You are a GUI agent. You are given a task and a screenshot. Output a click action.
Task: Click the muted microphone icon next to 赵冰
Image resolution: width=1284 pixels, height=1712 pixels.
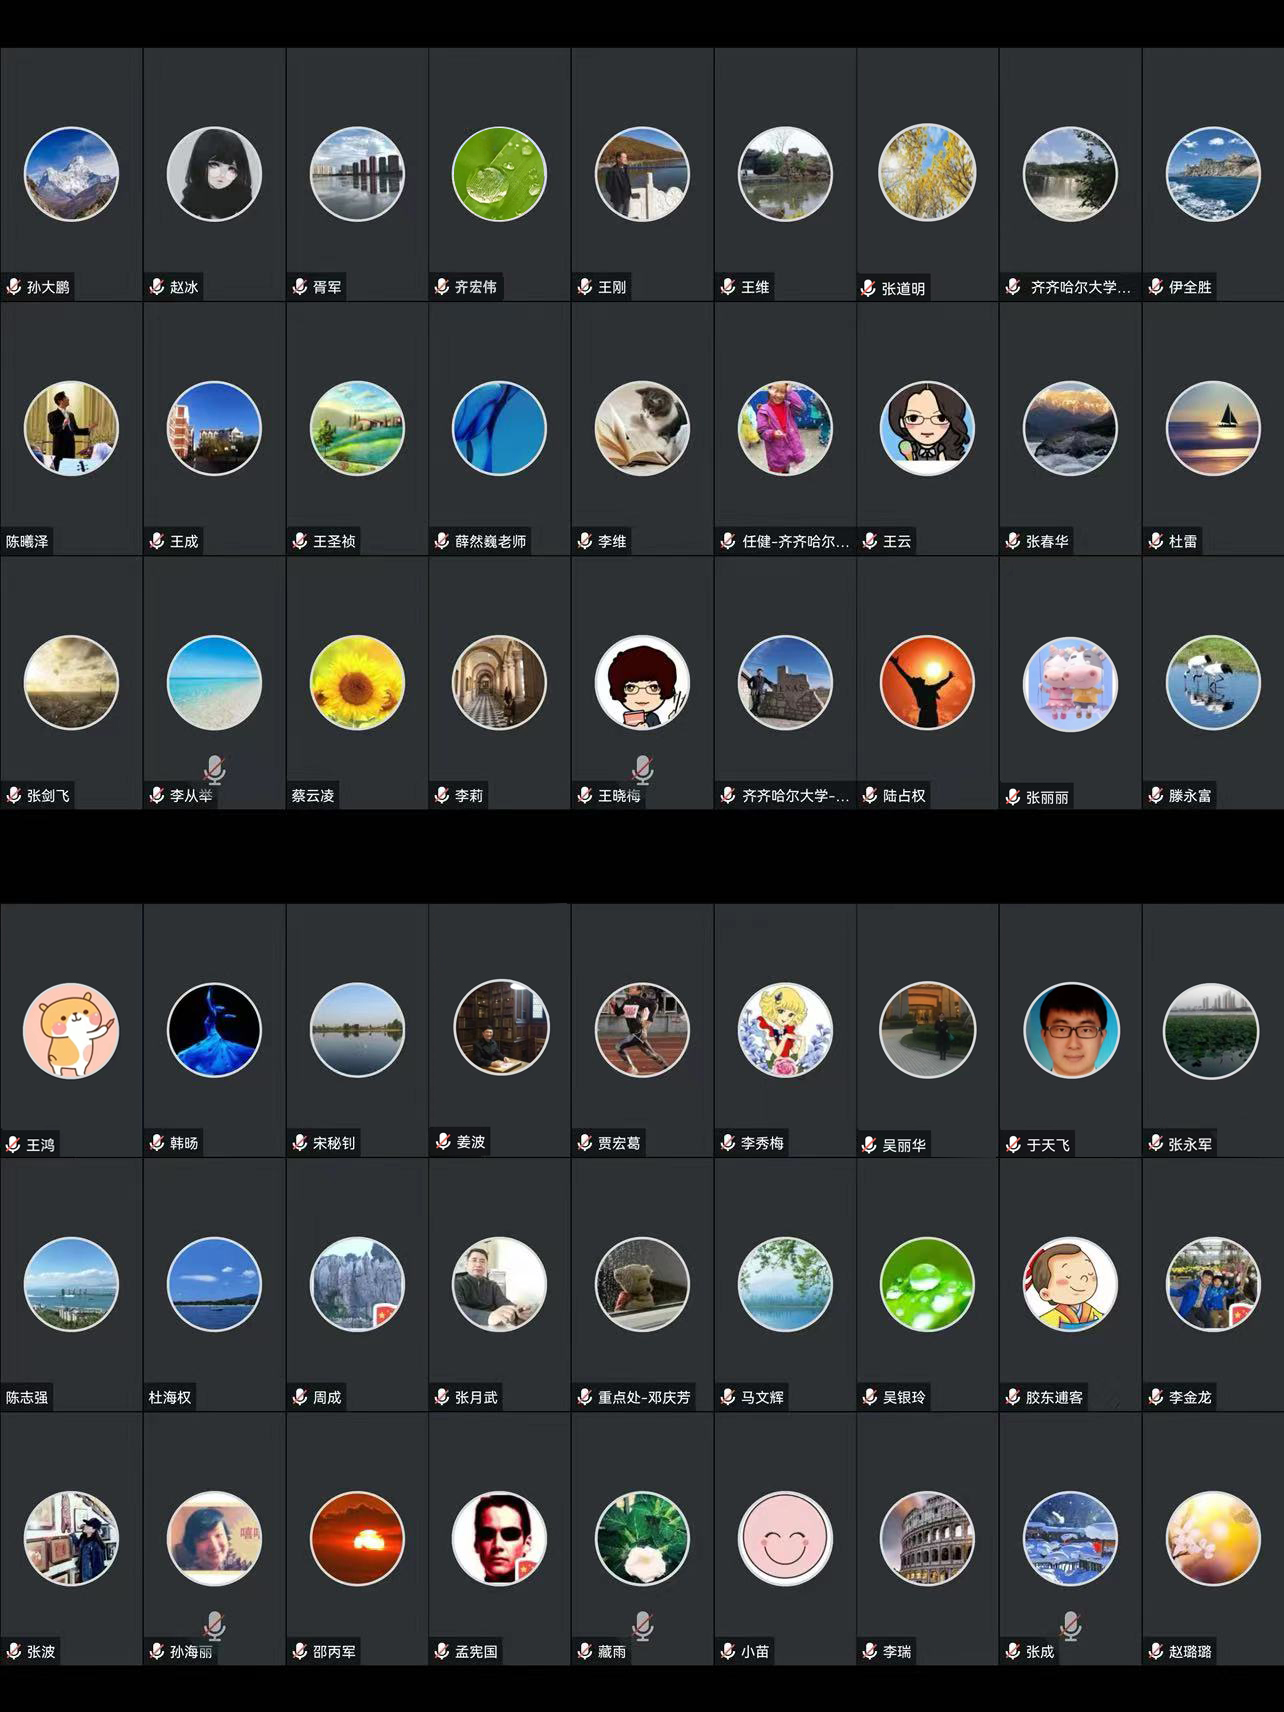coord(157,287)
